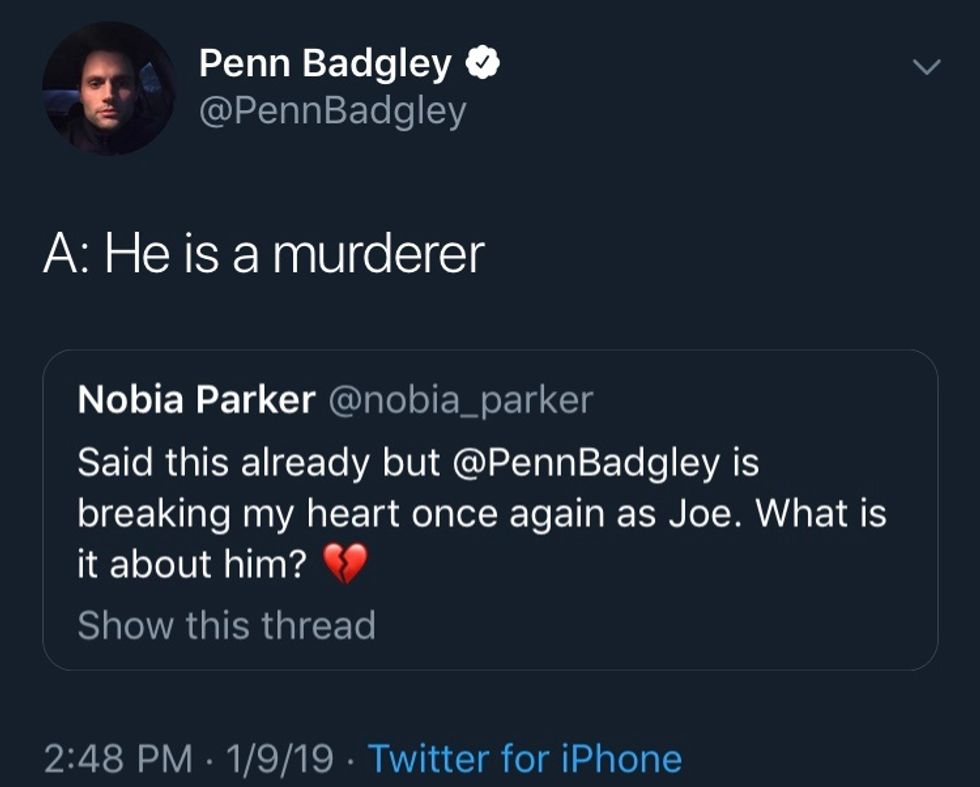This screenshot has height=787, width=980.
Task: Open Nobia Parker's name in quoted tweet
Action: coord(195,400)
